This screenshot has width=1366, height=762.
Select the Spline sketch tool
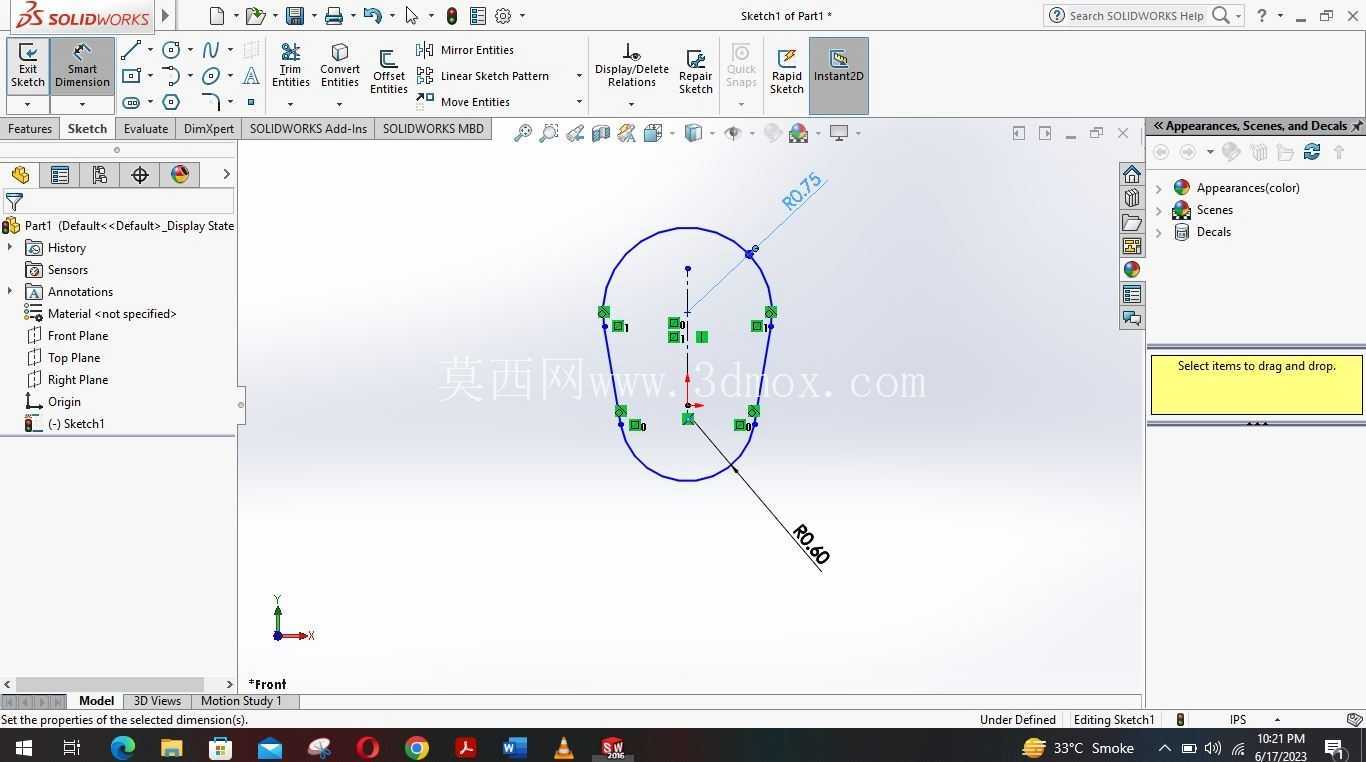[211, 50]
